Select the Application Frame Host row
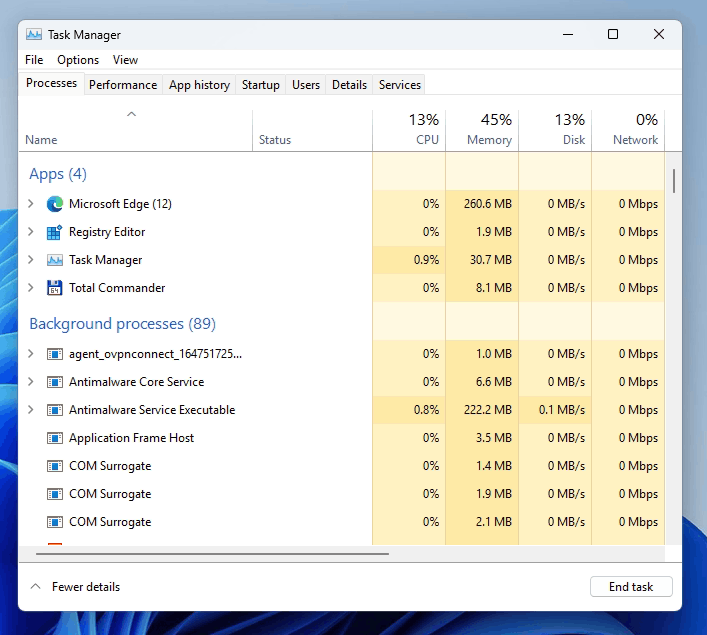Screen dimensions: 707x635 [x=342, y=438]
